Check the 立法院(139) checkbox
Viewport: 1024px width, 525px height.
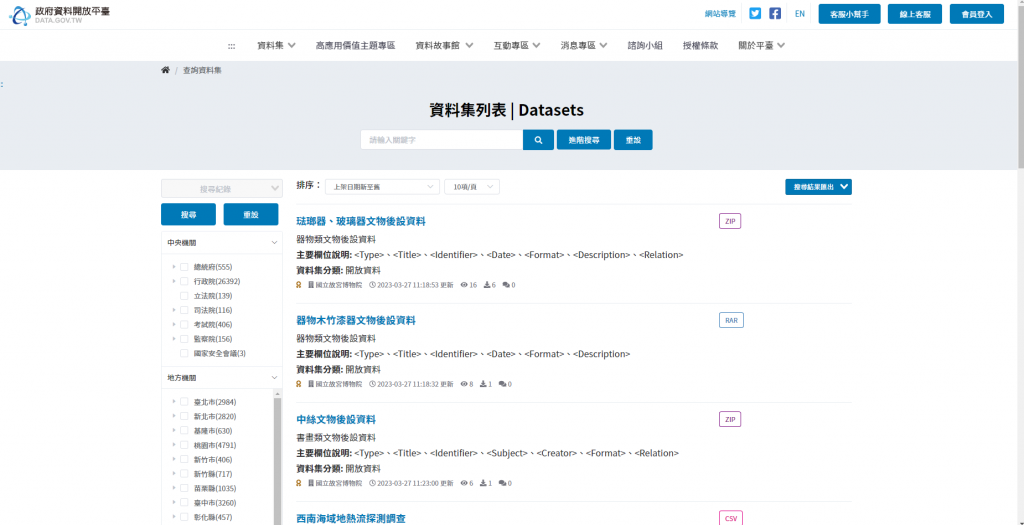184,296
